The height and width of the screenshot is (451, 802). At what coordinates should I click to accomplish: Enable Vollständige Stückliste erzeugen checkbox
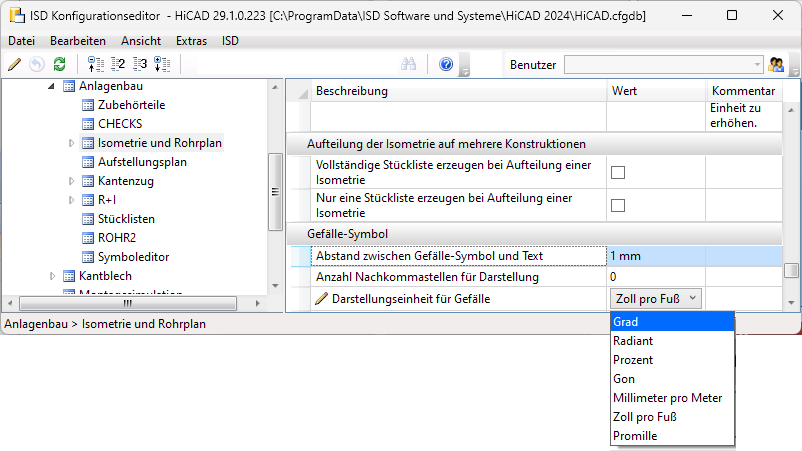(x=618, y=172)
